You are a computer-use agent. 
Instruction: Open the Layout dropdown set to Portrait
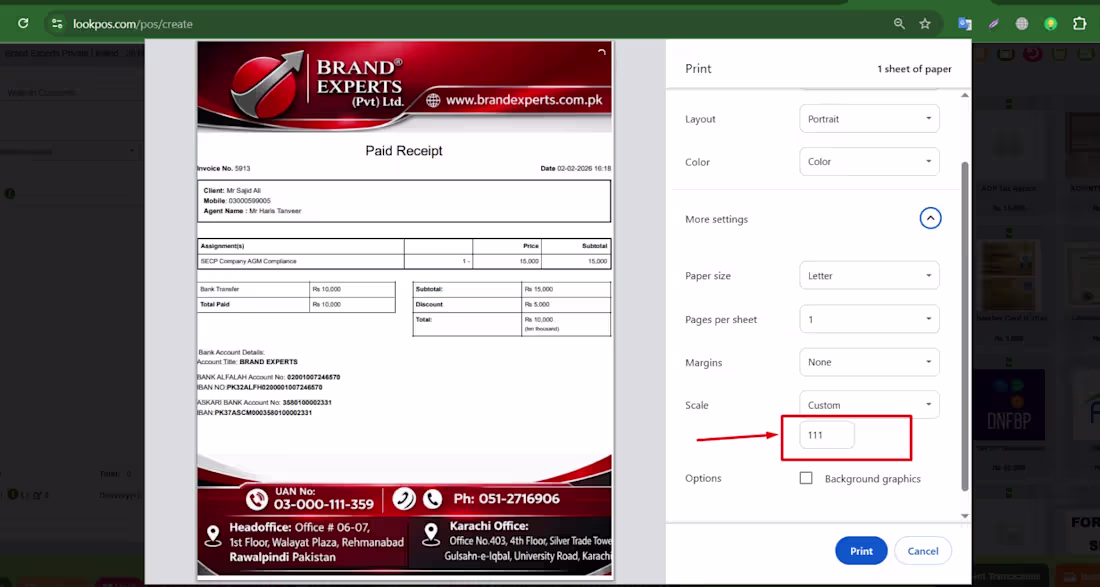869,119
